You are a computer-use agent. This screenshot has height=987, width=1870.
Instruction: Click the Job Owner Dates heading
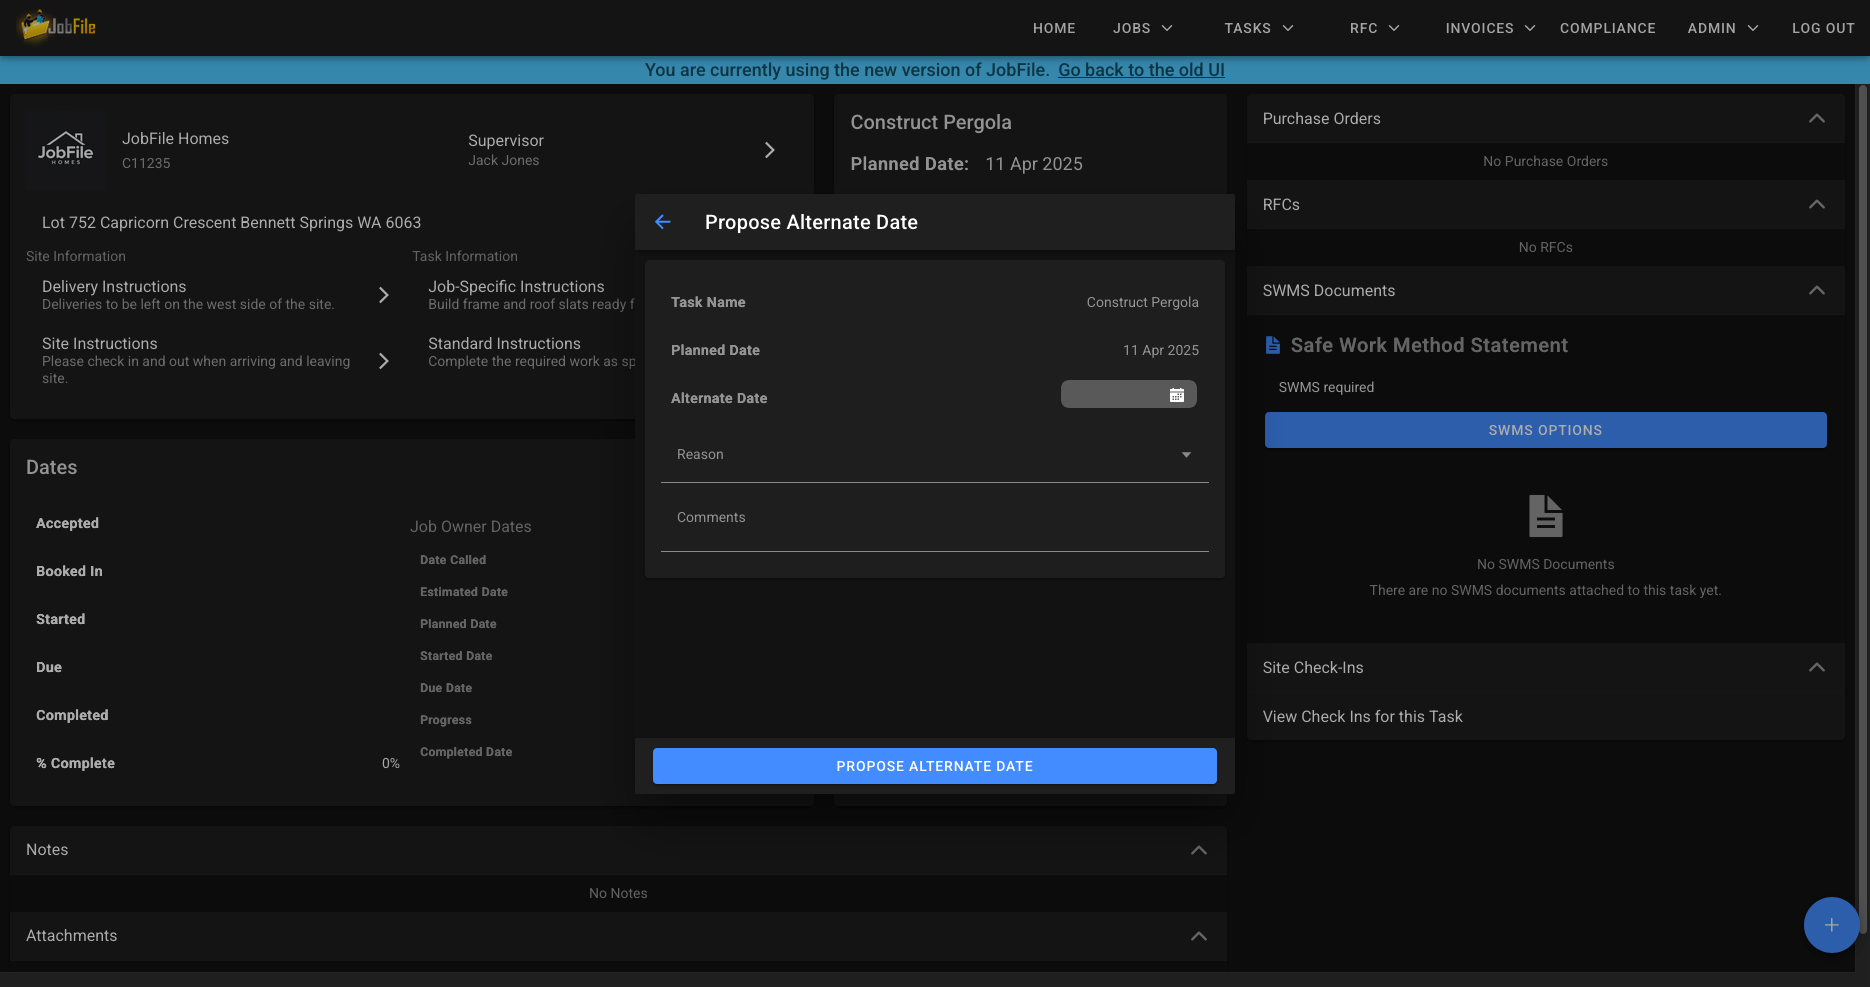(470, 527)
